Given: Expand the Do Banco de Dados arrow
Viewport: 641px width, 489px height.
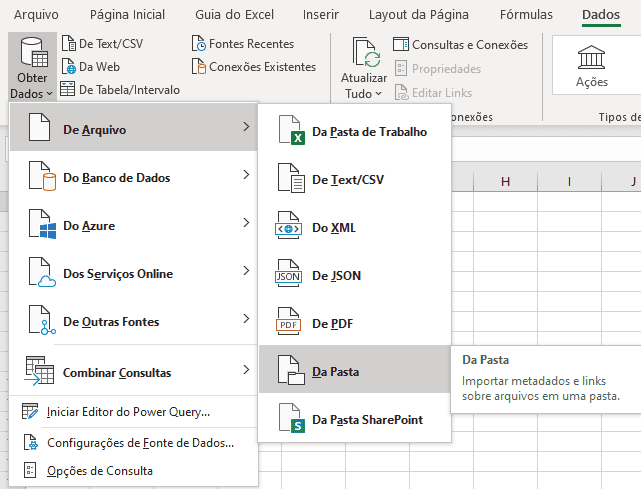Looking at the screenshot, I should pos(246,175).
